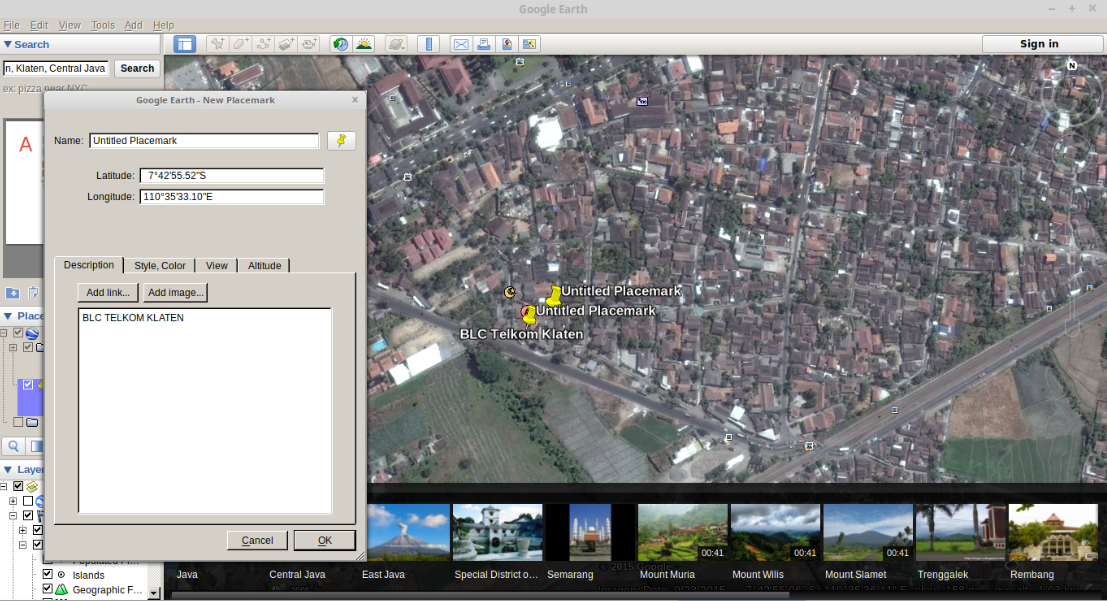Viewport: 1107px width, 601px height.
Task: Click the magnifier search icon below Places
Action: pyautogui.click(x=13, y=446)
